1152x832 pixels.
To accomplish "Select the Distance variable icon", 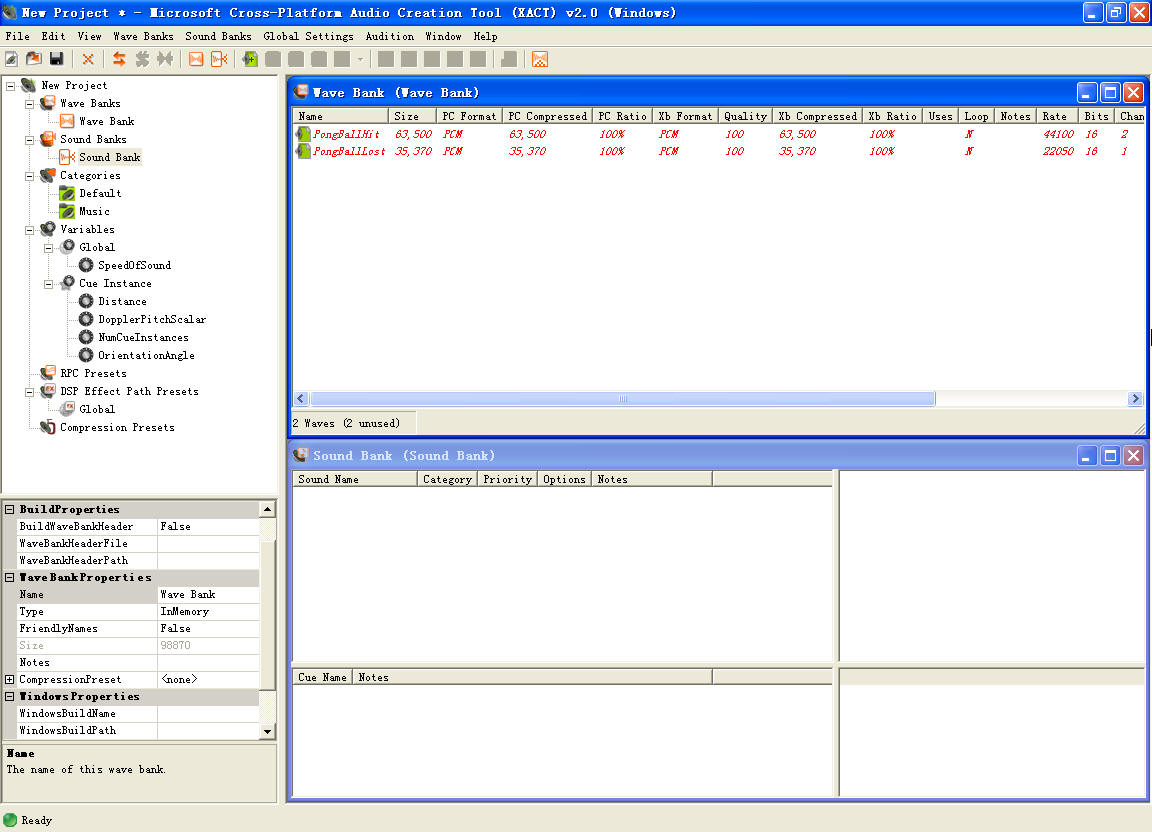I will tap(86, 301).
